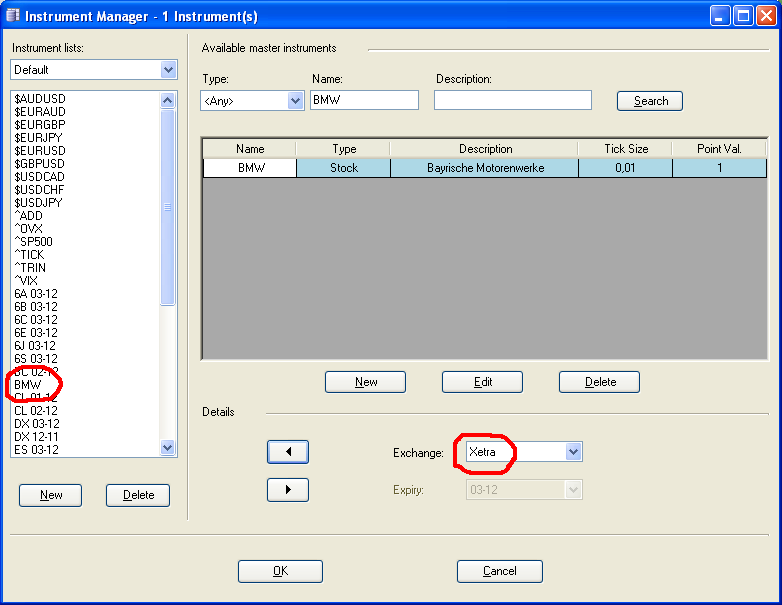The height and width of the screenshot is (605, 782).
Task: Select 6C 03-12 in the instrument list
Action: (36, 320)
